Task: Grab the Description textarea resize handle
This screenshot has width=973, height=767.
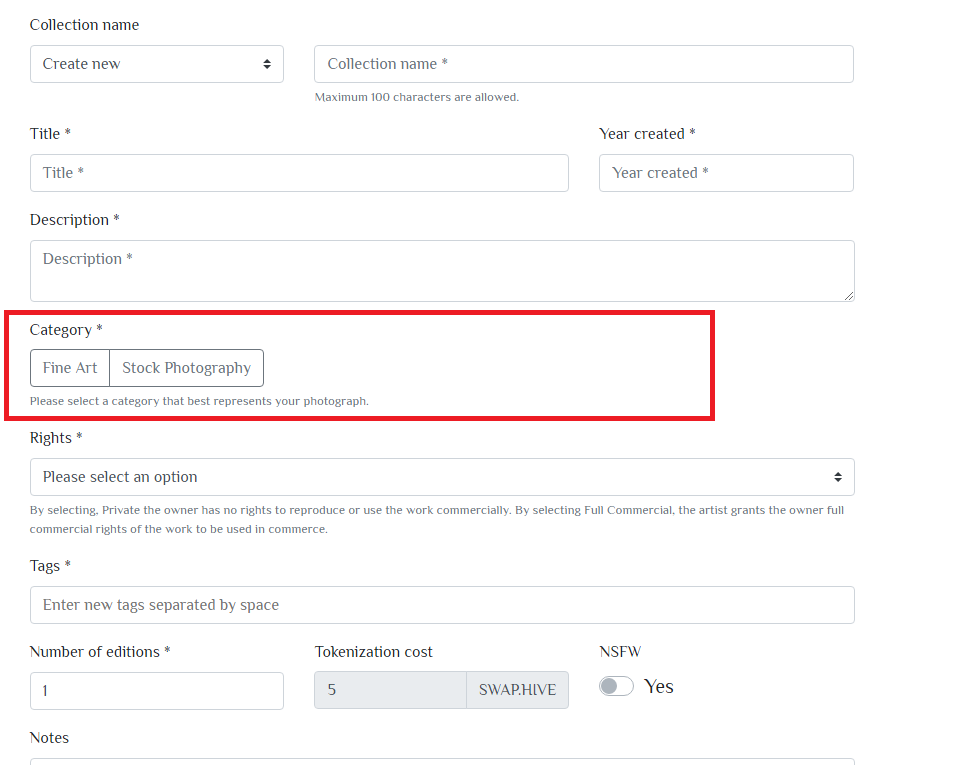Action: (x=849, y=296)
